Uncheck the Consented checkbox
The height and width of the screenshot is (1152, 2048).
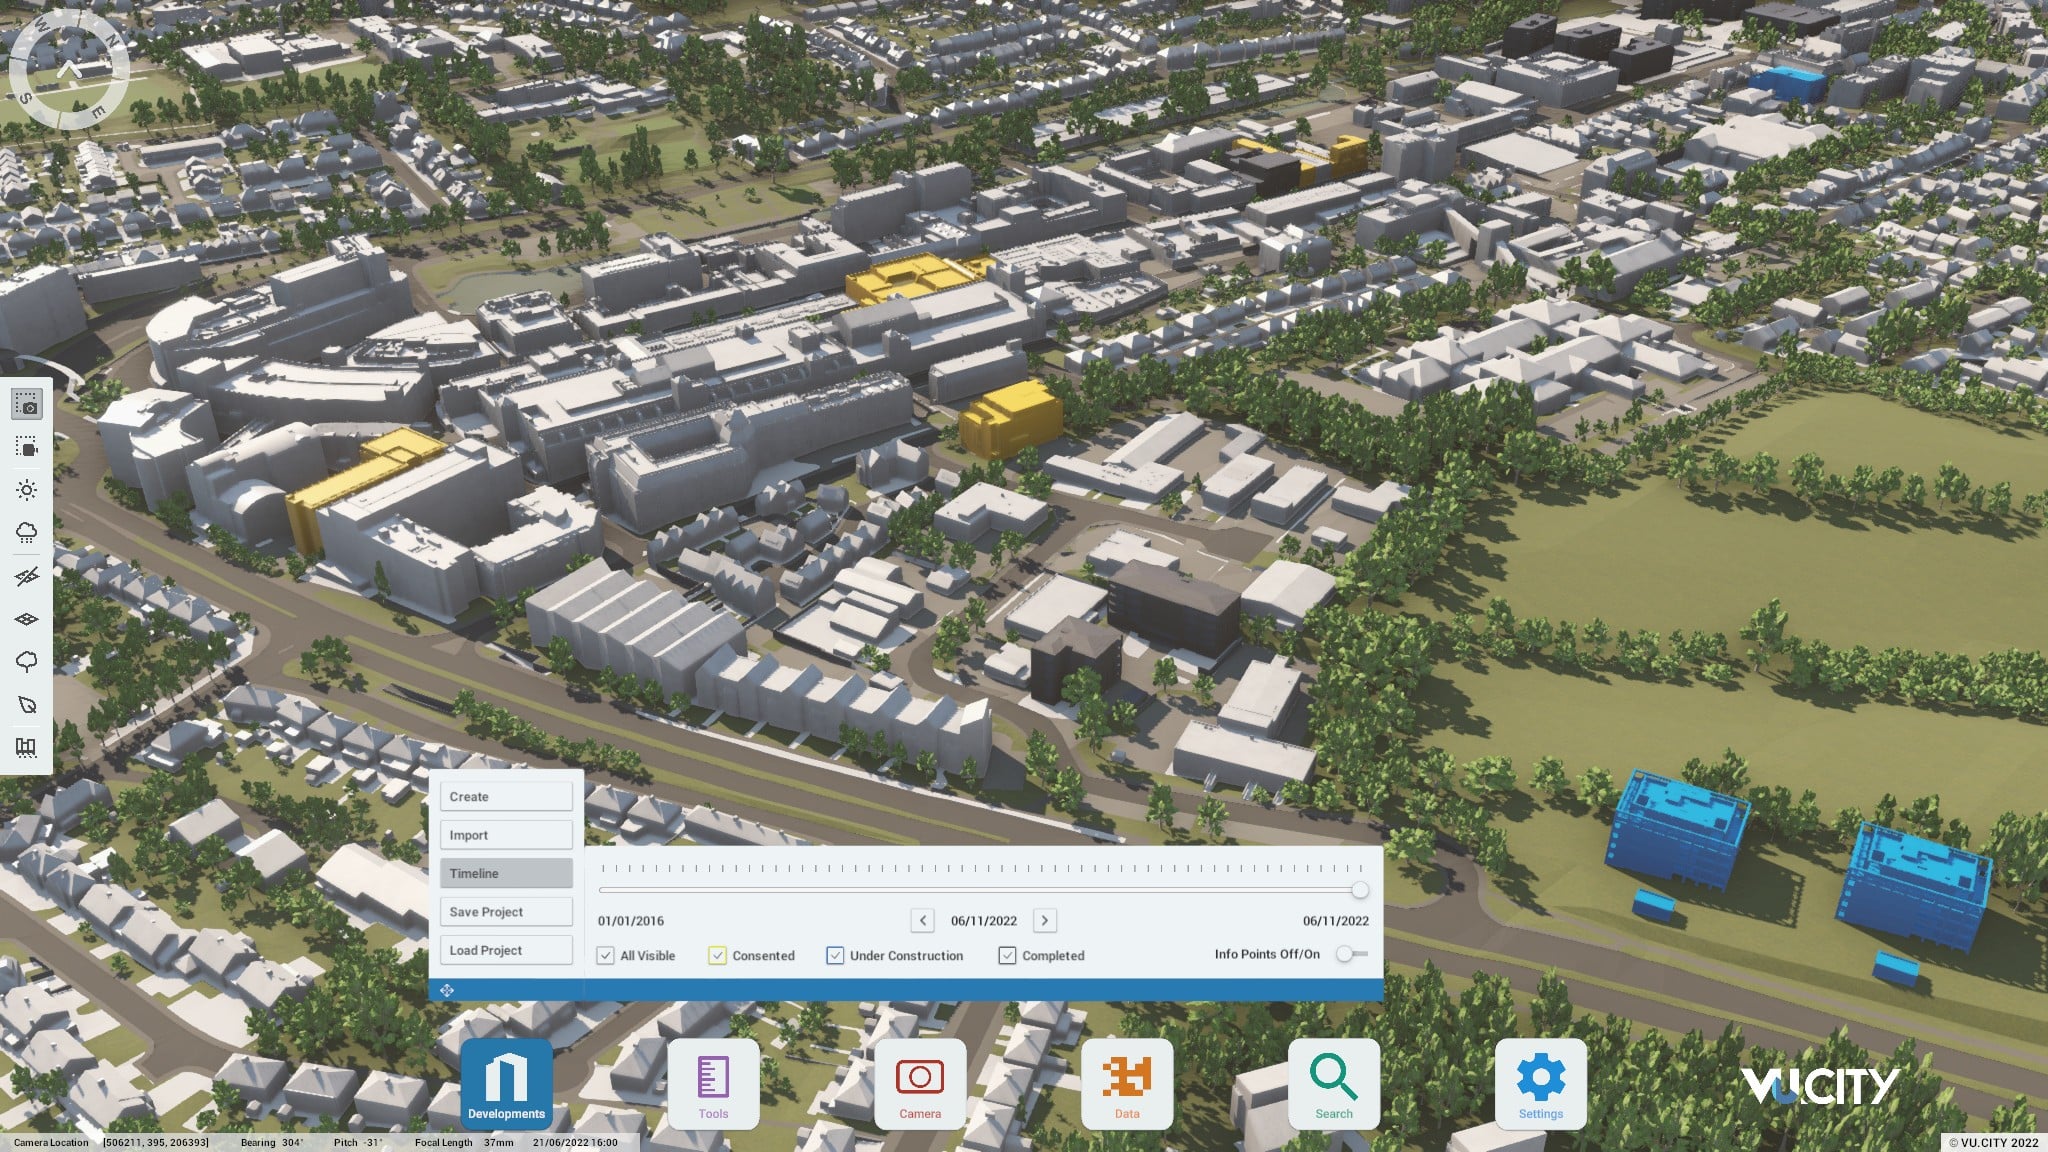(x=717, y=956)
